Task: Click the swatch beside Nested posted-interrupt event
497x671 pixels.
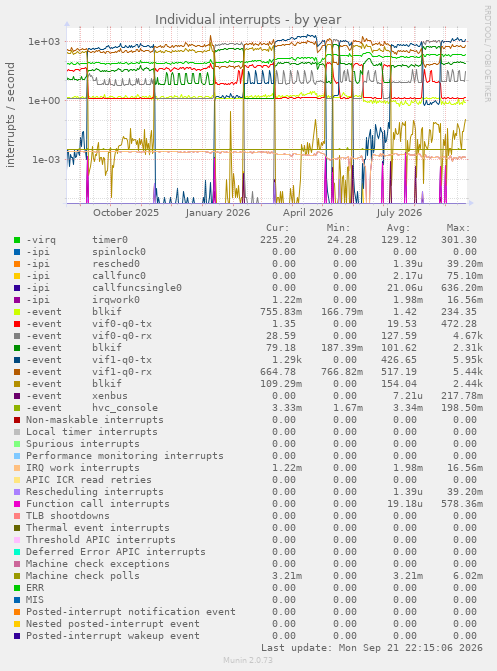Action: 17,623
